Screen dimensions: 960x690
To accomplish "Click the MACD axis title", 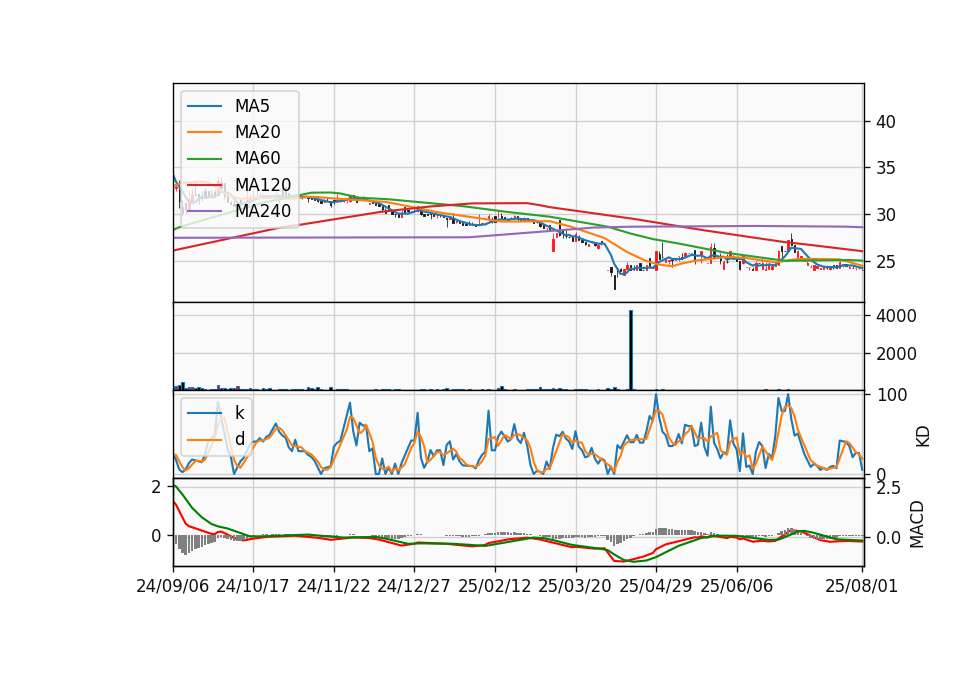I will pyautogui.click(x=917, y=524).
